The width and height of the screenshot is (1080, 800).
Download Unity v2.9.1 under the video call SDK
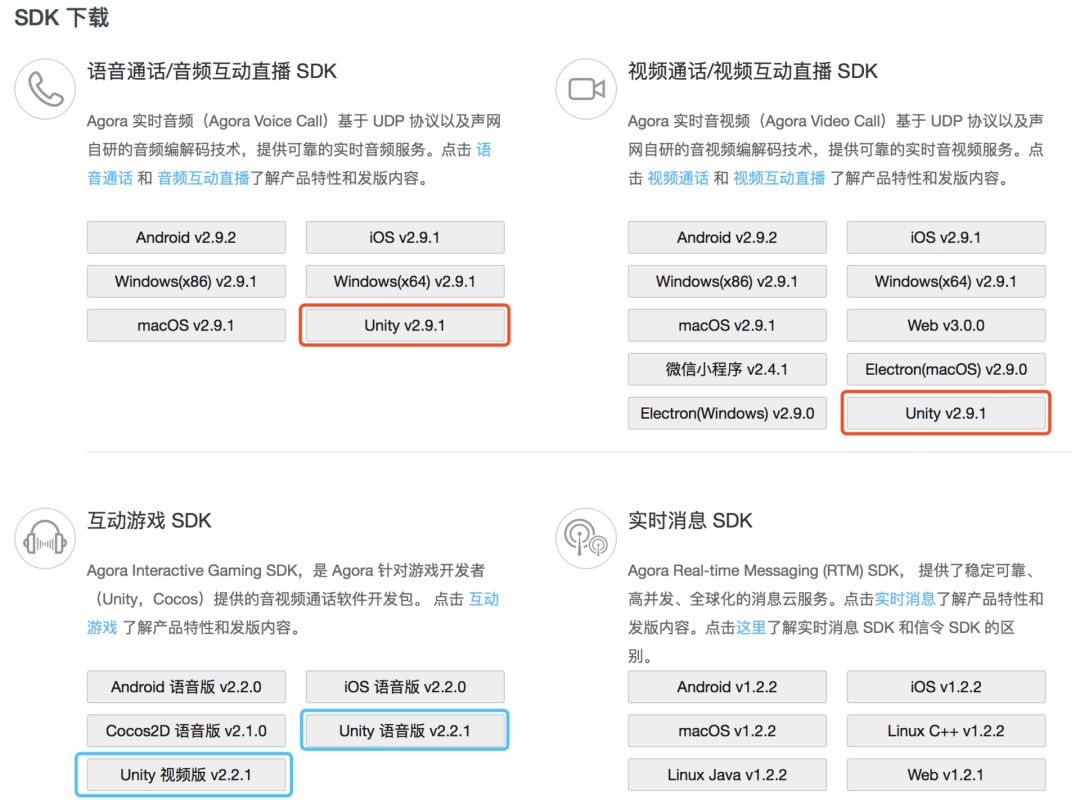tap(946, 413)
